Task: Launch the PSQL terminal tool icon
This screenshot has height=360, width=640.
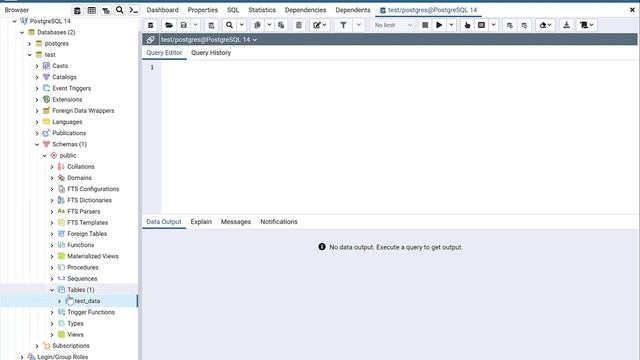Action: [133, 10]
